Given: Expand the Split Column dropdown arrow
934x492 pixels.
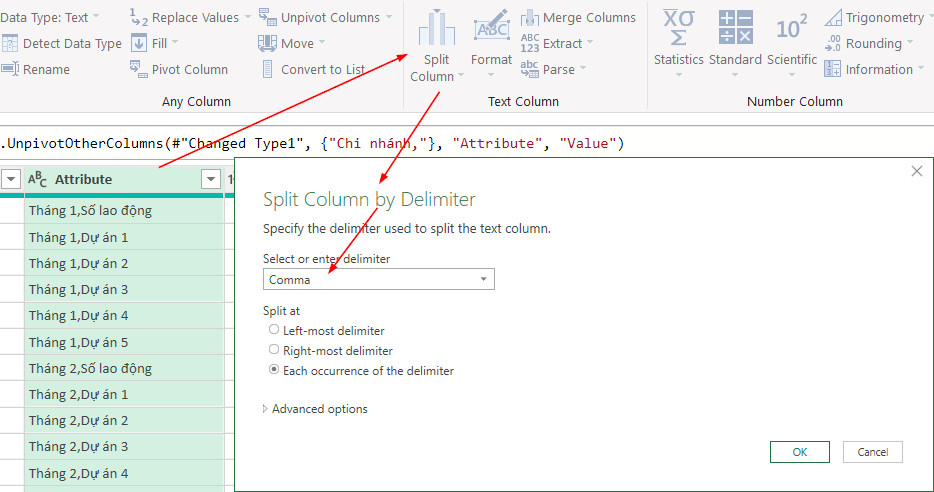Looking at the screenshot, I should (x=461, y=76).
